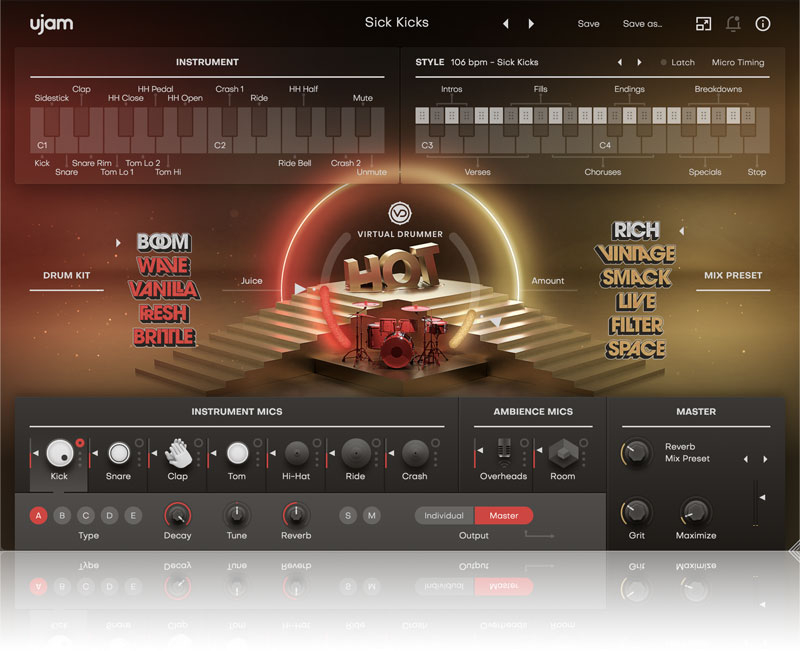Select the Kick instrument mic
Image resolution: width=800 pixels, height=651 pixels.
coord(61,453)
